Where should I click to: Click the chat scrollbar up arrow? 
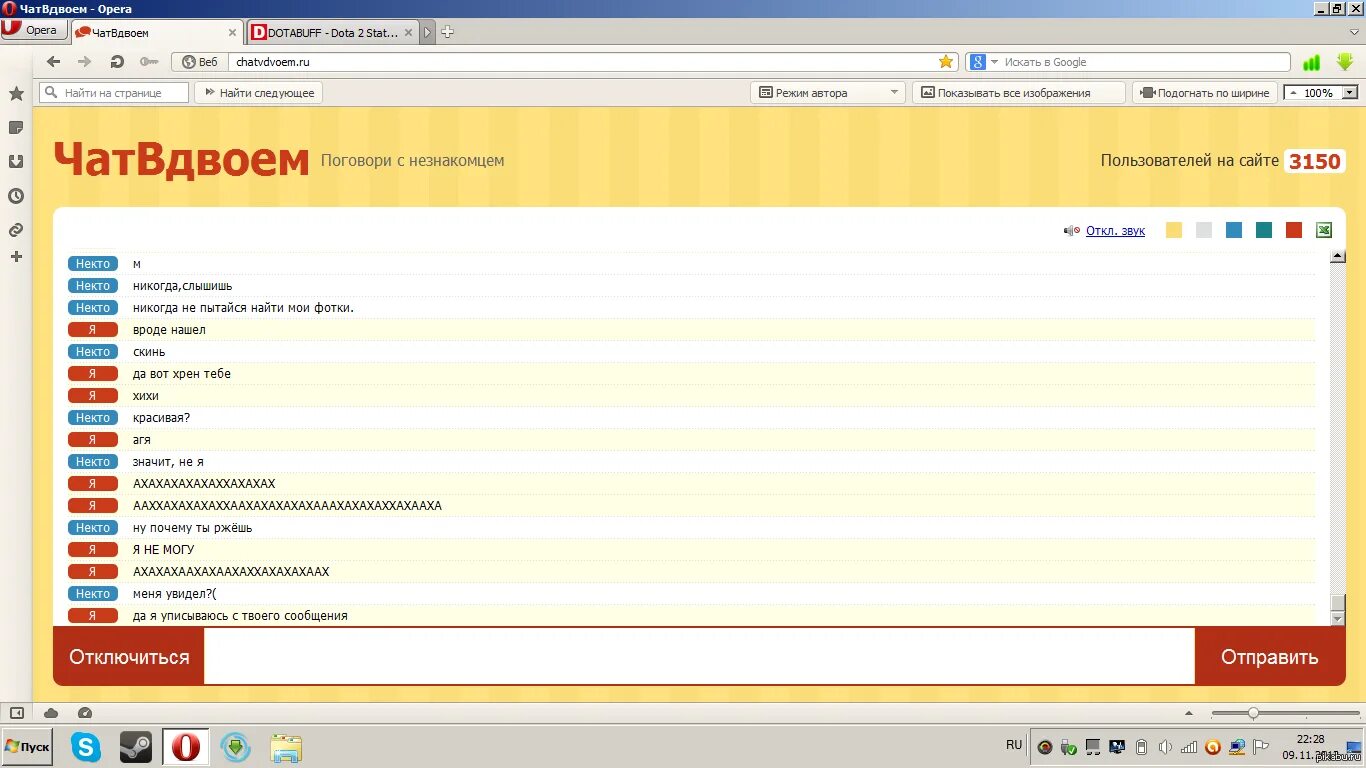pyautogui.click(x=1338, y=257)
